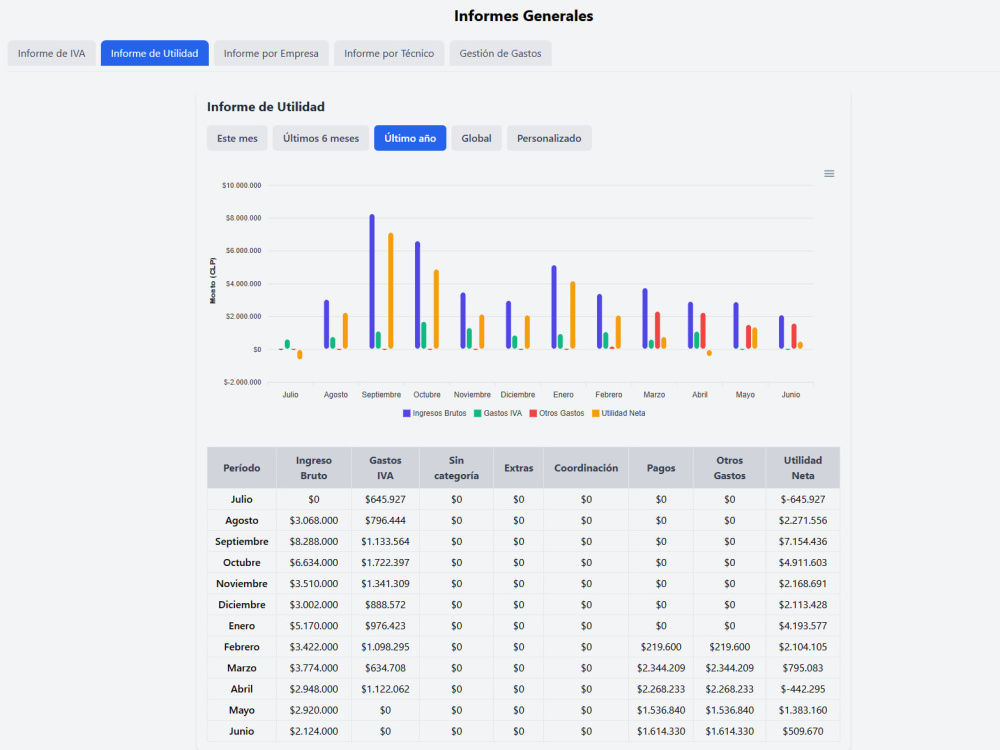Click the Enero Ingresos Brutos blue bar

554,307
